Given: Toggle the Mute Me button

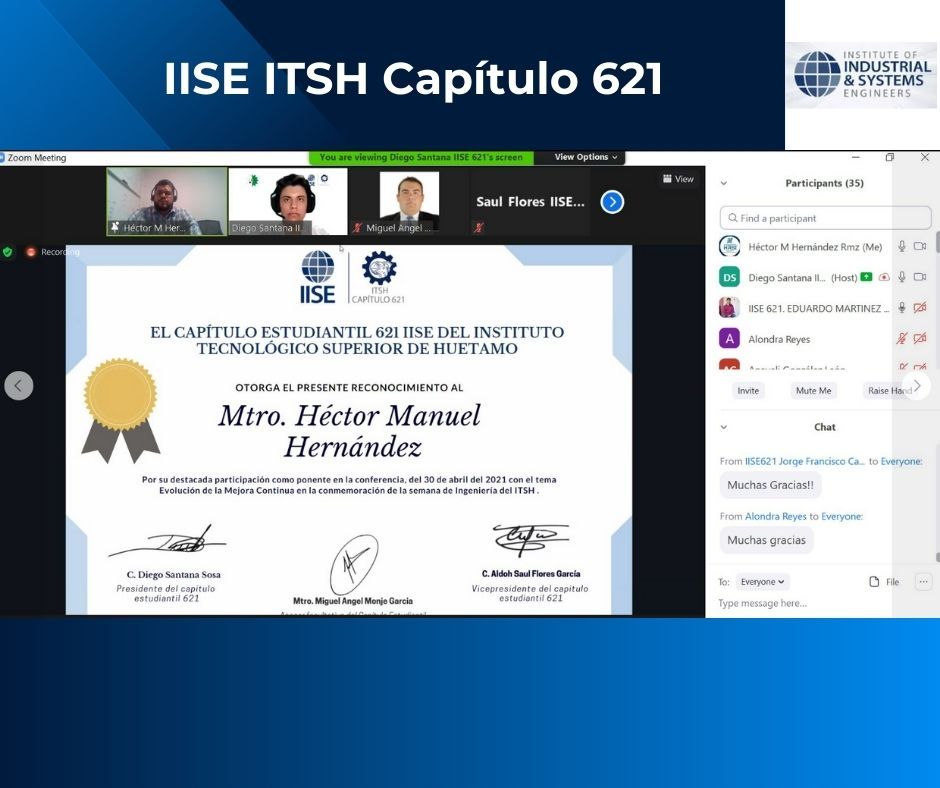Looking at the screenshot, I should coord(812,391).
